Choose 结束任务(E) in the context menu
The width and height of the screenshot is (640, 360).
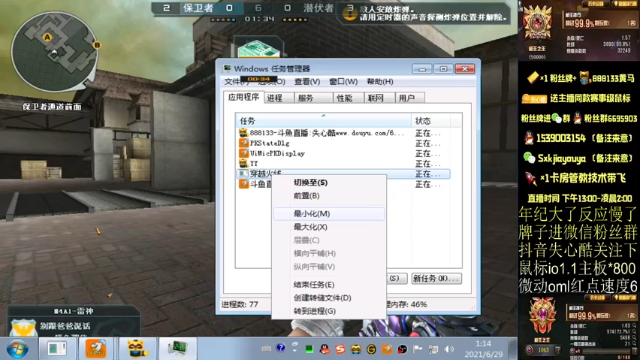(329, 284)
